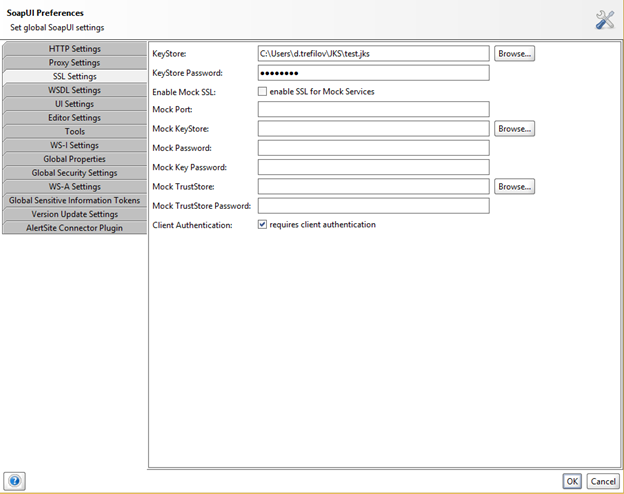Open Editor Settings tab
Viewport: 624px width, 494px height.
tap(74, 118)
